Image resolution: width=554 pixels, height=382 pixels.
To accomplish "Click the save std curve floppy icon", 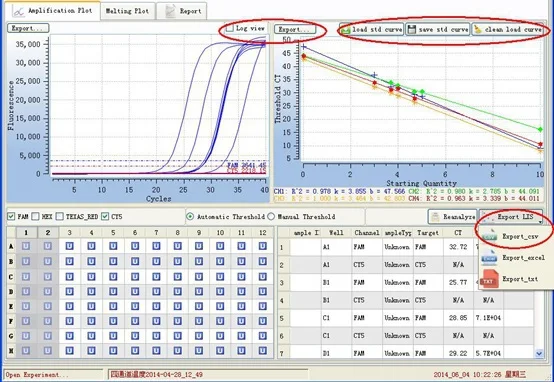I will [412, 30].
